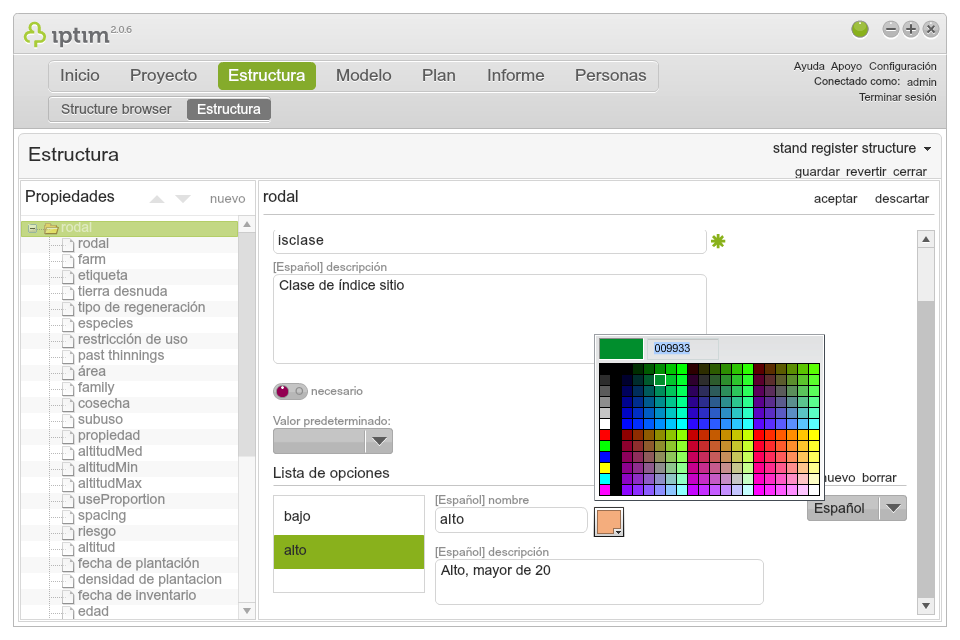Viewport: 960px width, 640px height.
Task: Collapse the rodal tree root node
Action: pyautogui.click(x=32, y=228)
